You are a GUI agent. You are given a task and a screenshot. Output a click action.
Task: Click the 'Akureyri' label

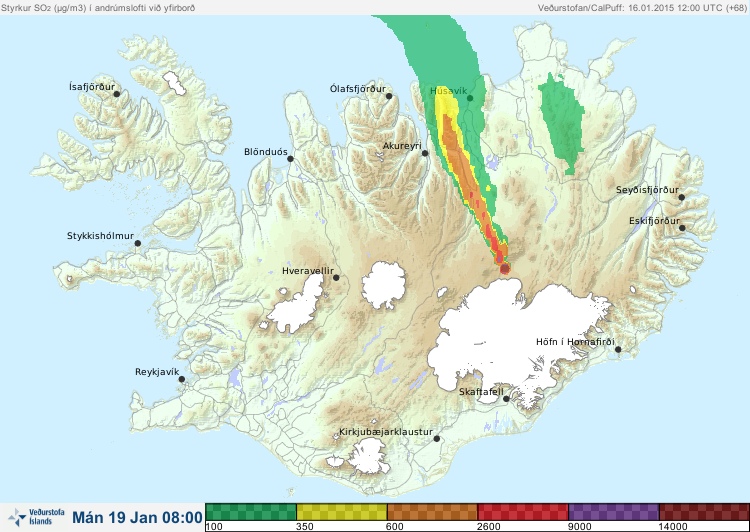click(402, 146)
